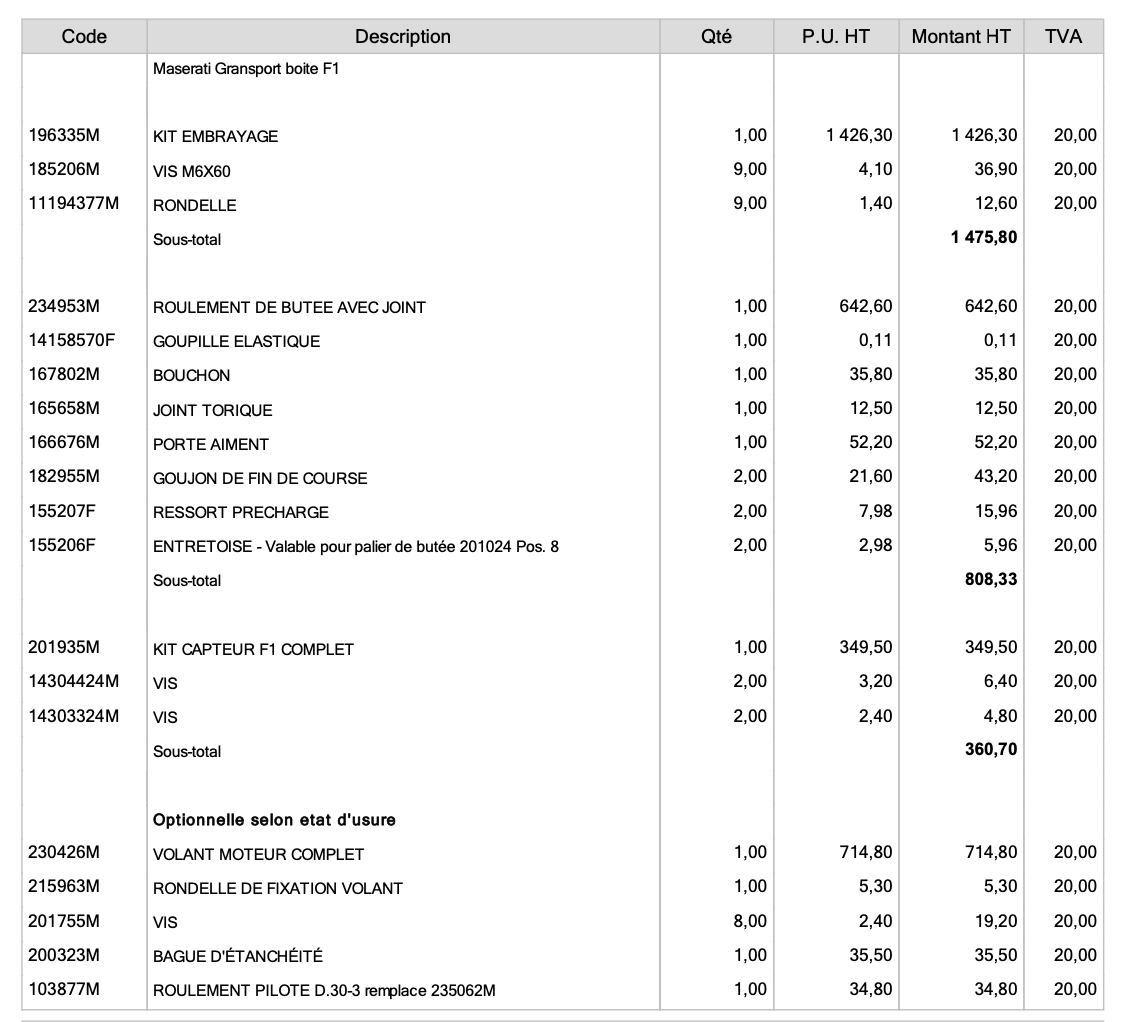Click part code 14304424M
This screenshot has height=1022, width=1122.
click(x=73, y=682)
